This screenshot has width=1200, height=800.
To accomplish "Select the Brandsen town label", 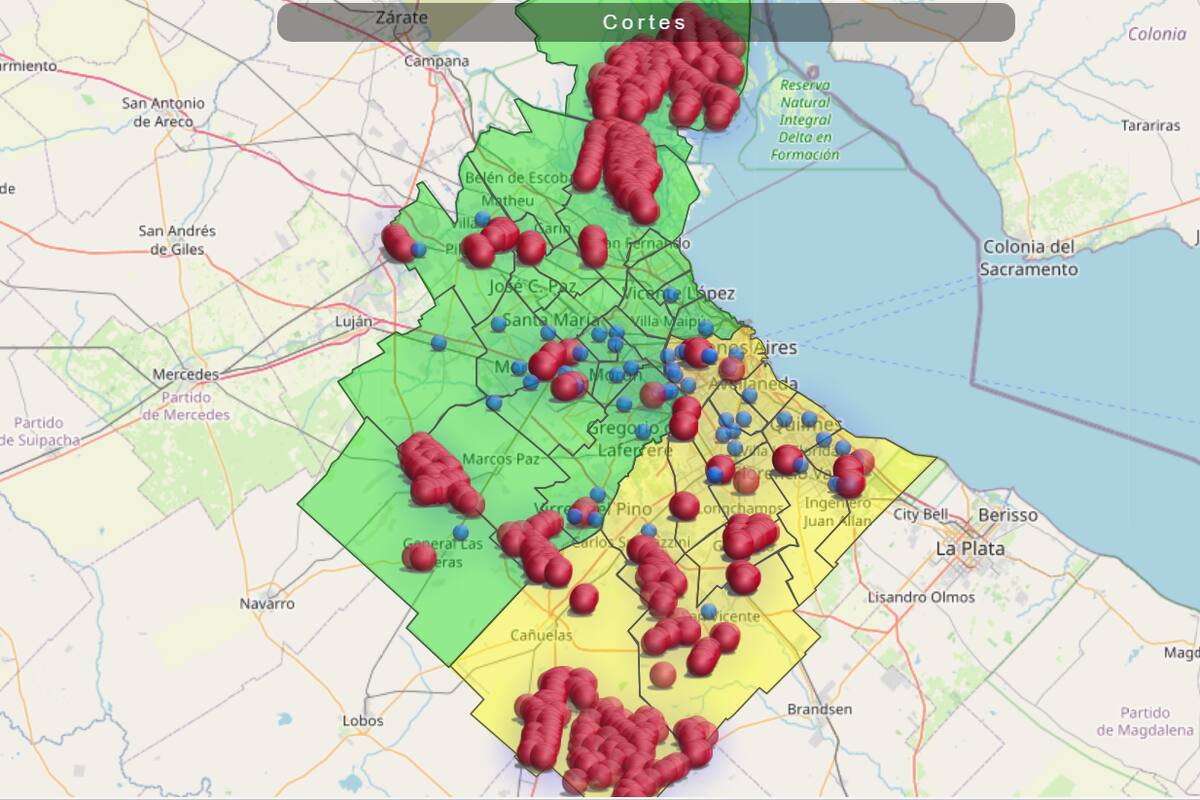I will [819, 709].
